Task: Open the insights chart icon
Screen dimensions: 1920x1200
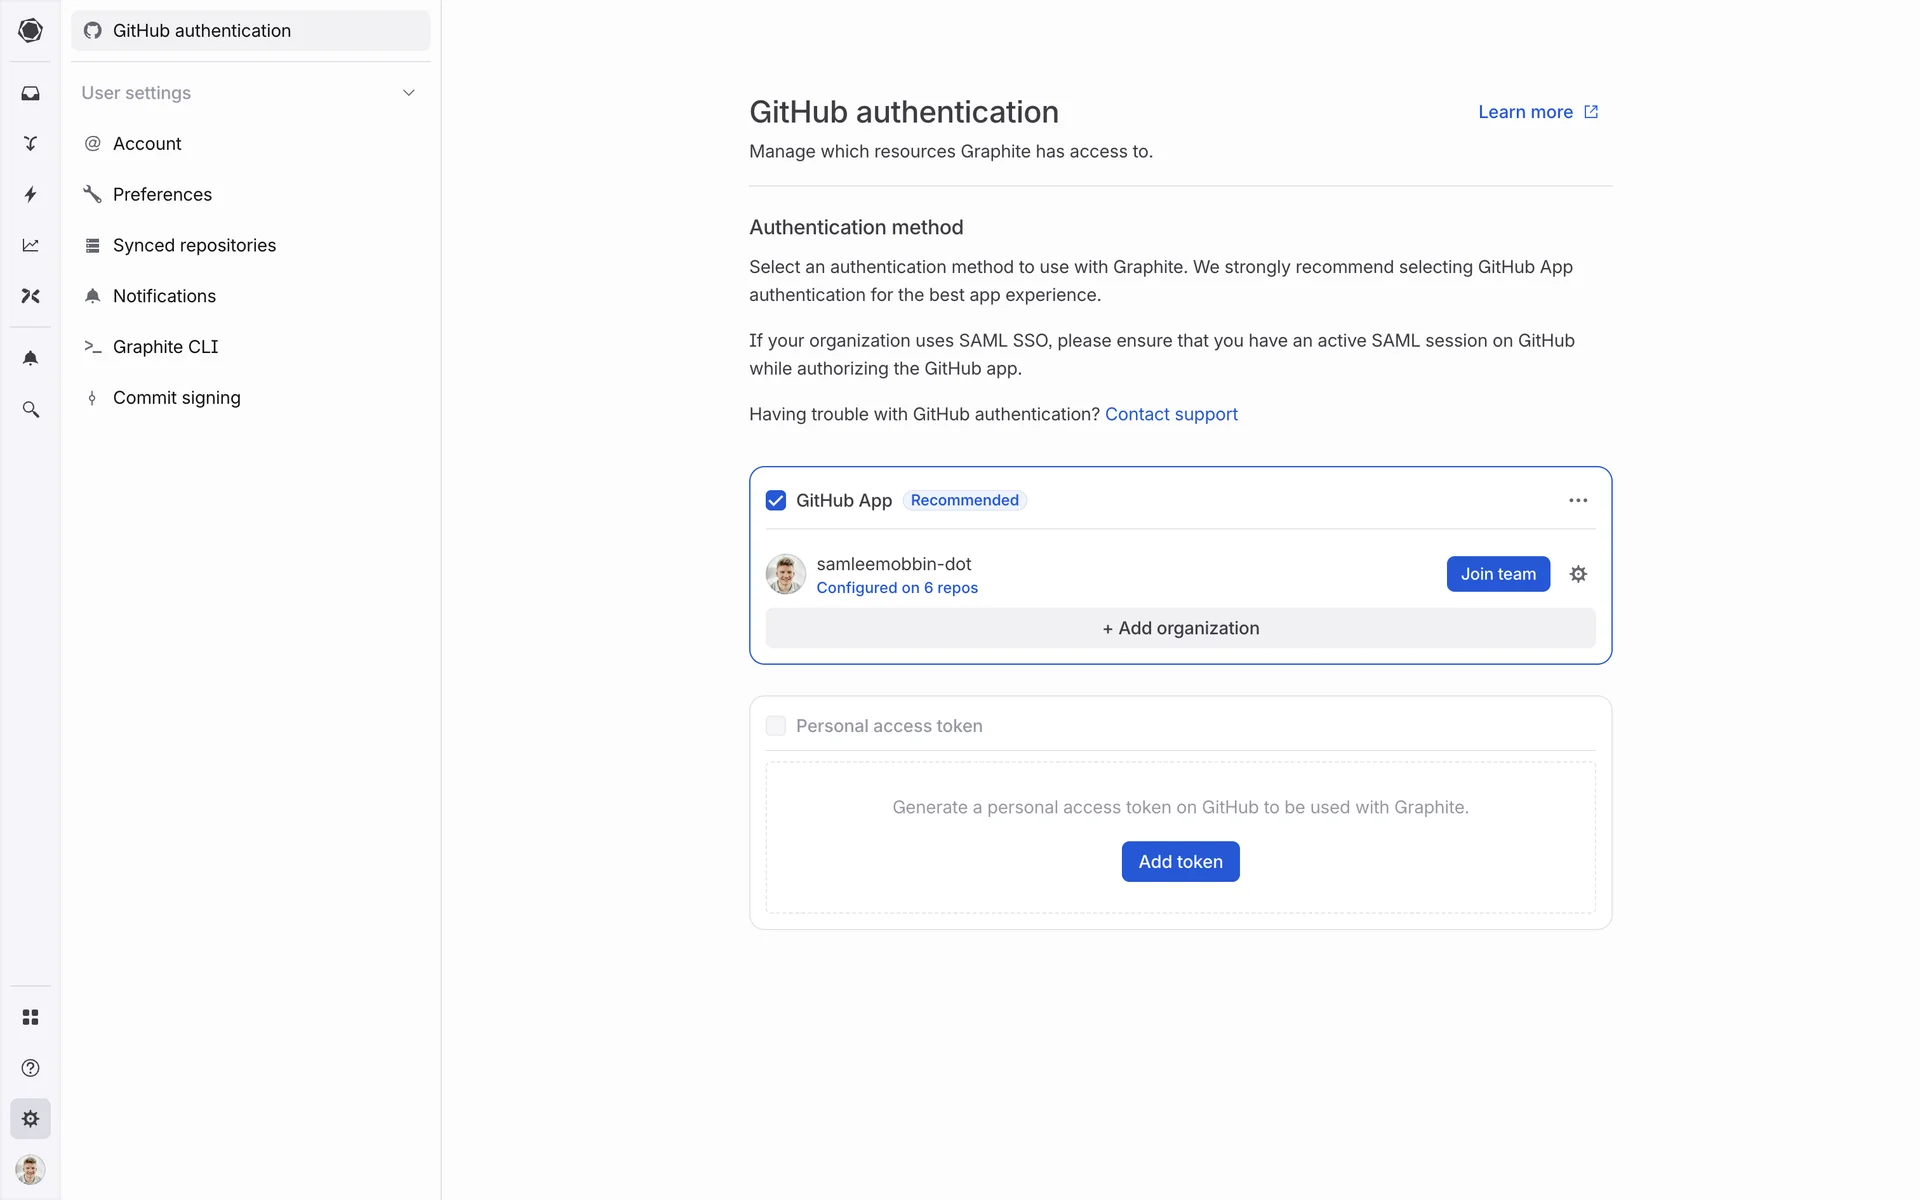Action: click(30, 245)
